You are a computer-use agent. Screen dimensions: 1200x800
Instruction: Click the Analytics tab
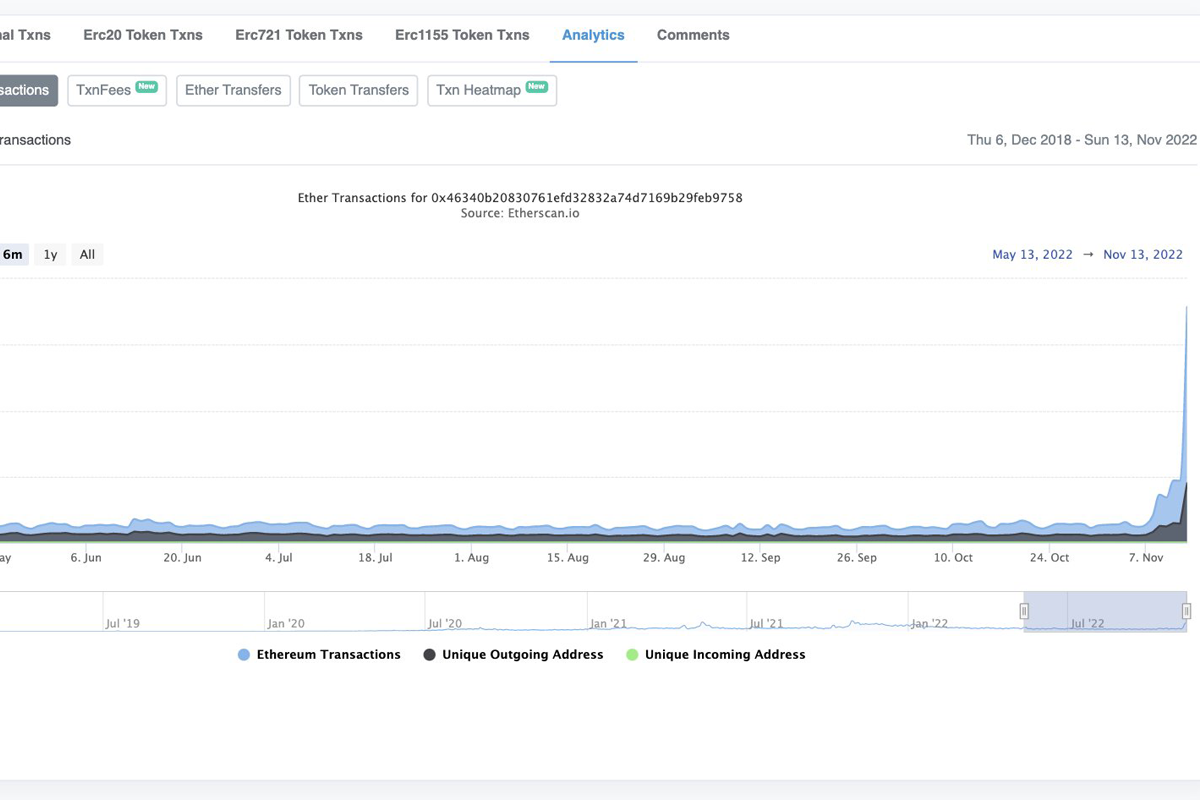[x=593, y=35]
